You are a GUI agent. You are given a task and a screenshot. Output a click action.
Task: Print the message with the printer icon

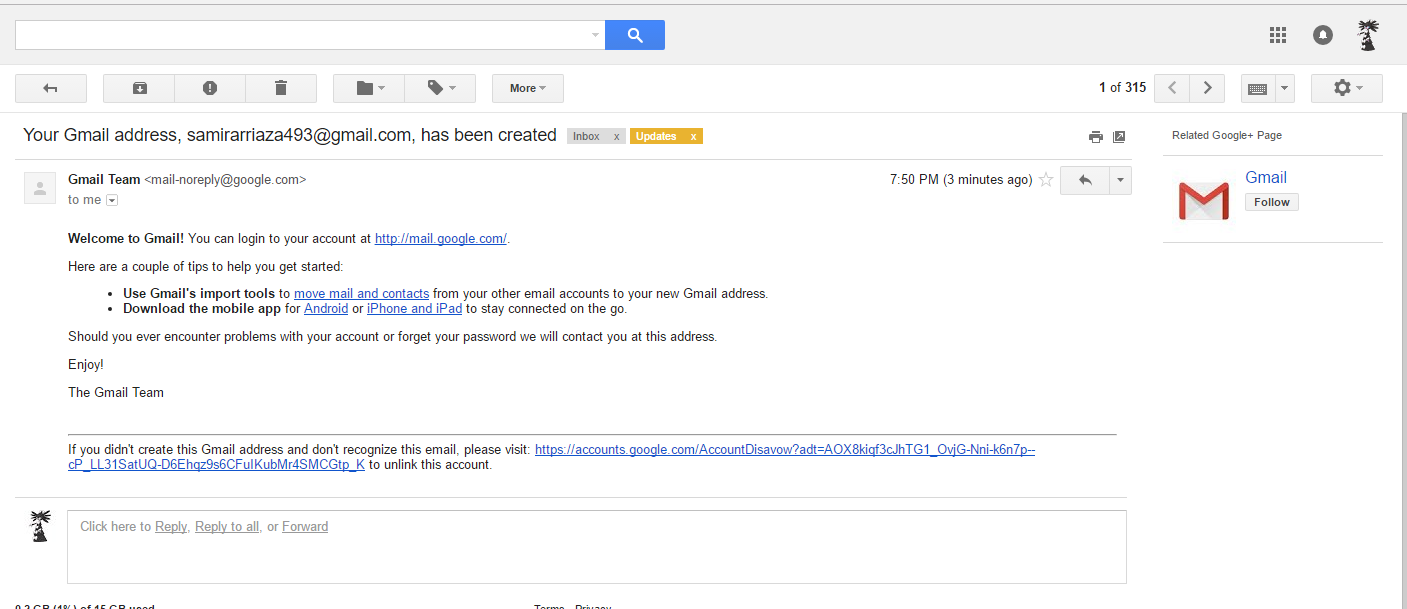click(x=1096, y=137)
